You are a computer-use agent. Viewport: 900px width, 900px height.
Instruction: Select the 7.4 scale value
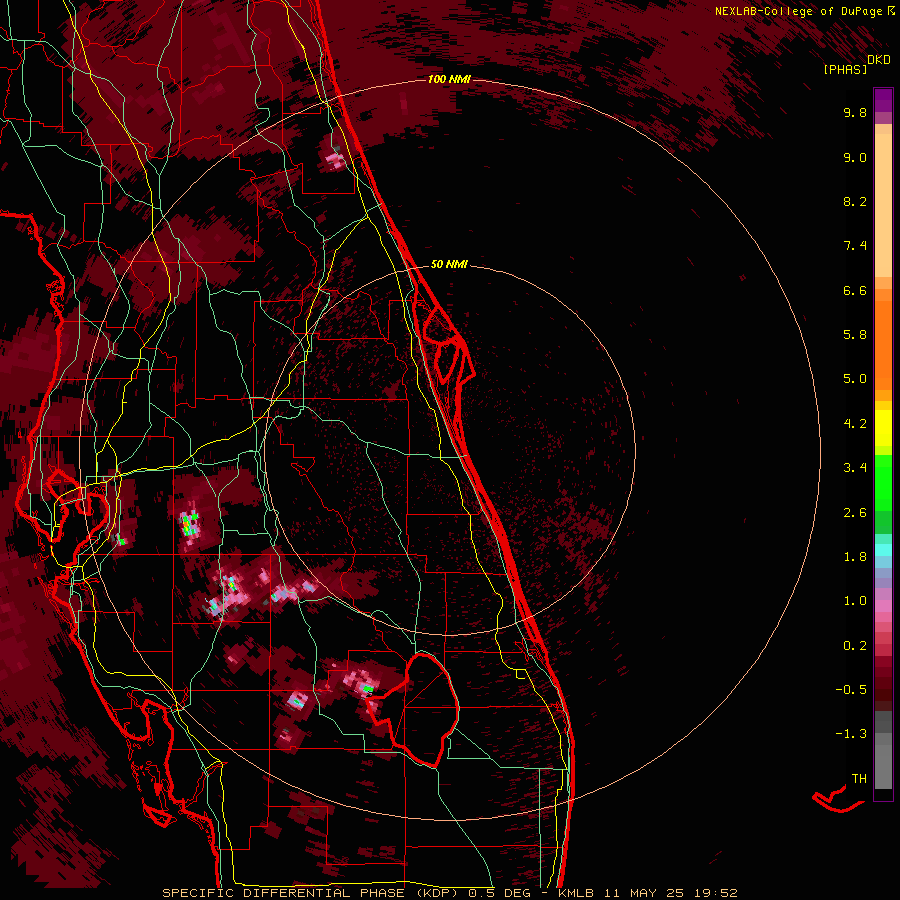point(855,246)
